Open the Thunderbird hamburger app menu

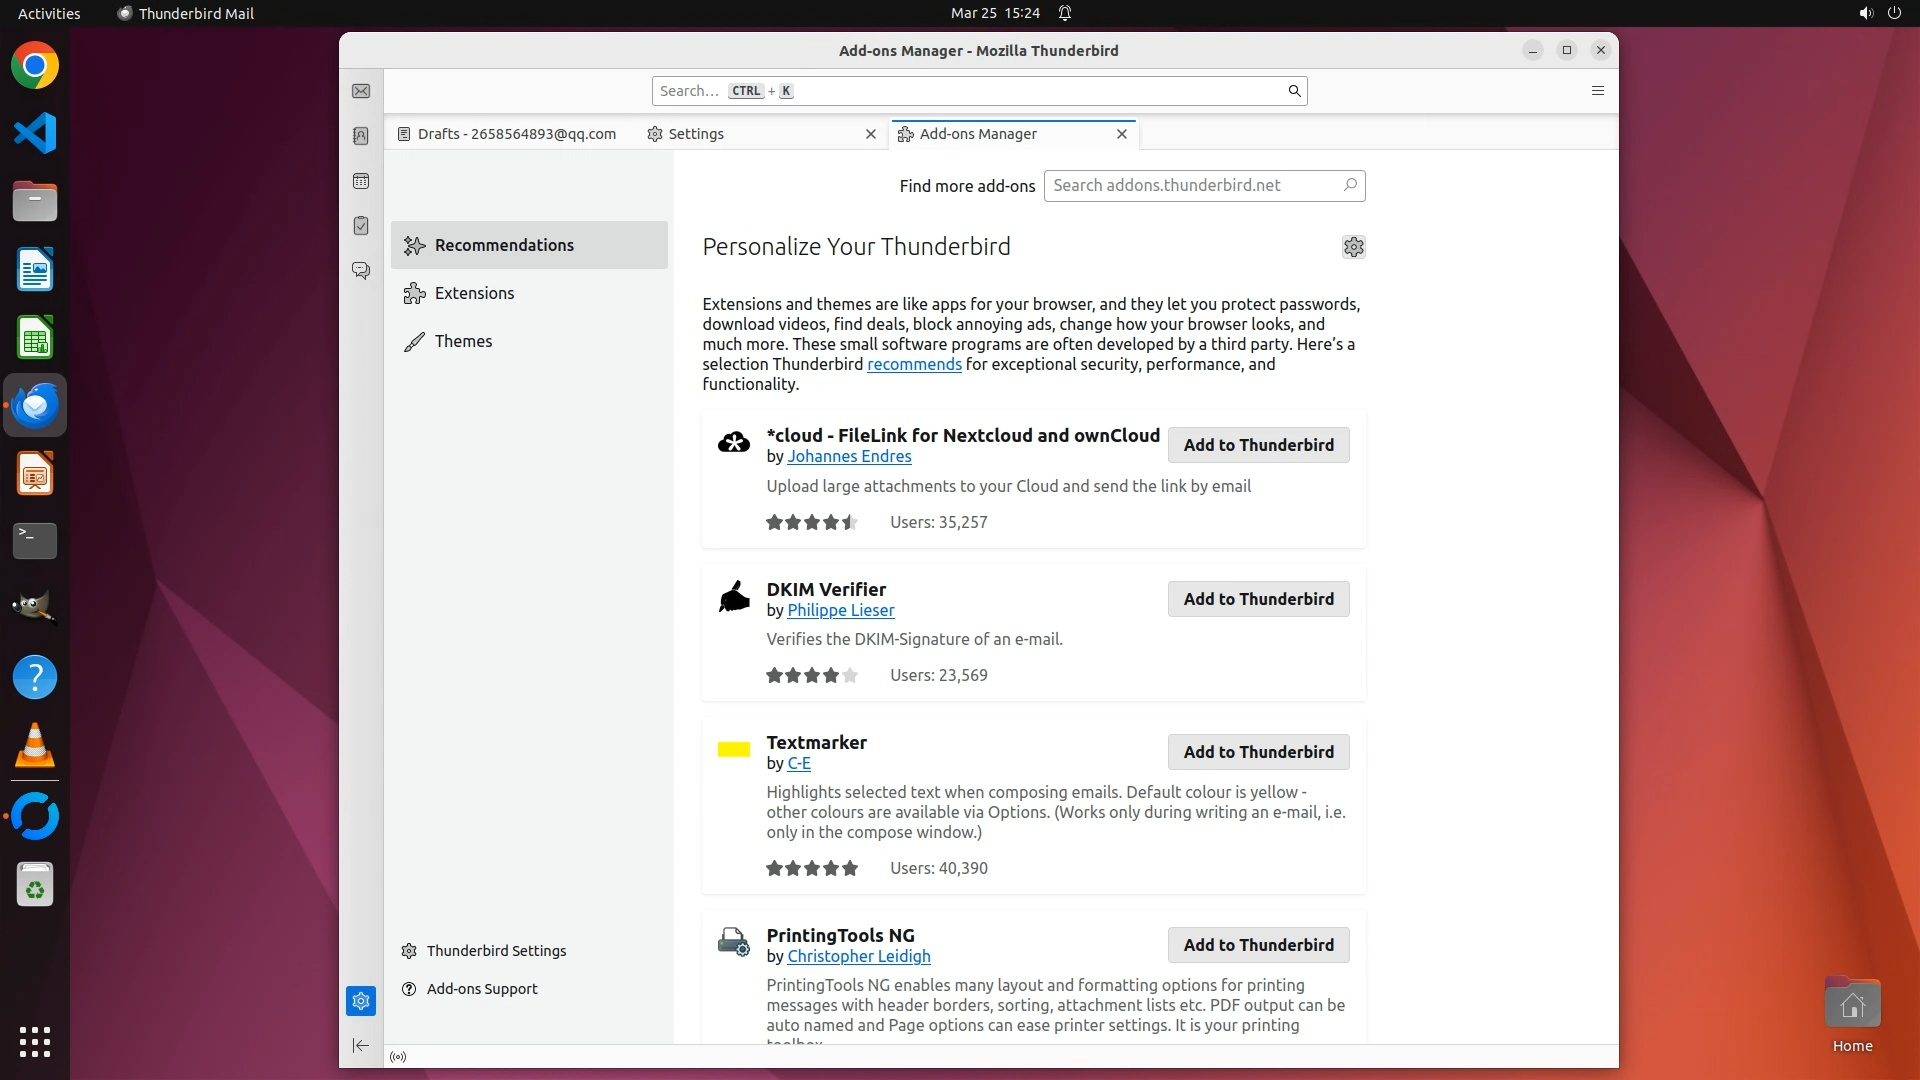pyautogui.click(x=1597, y=91)
